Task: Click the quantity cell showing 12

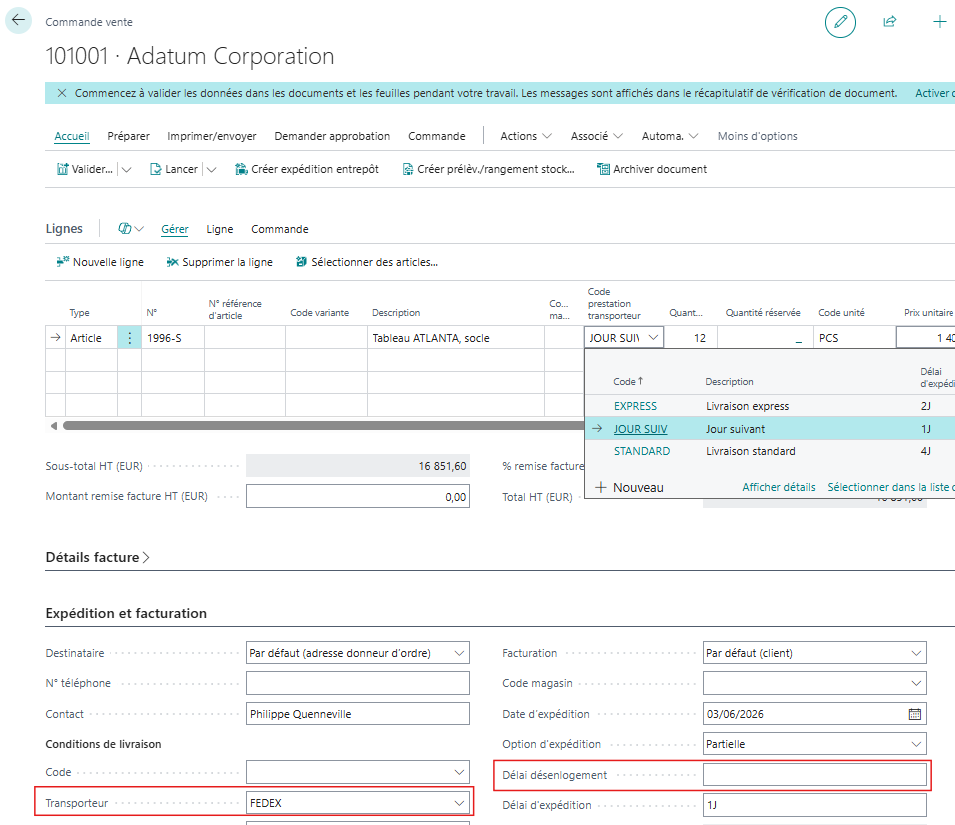Action: point(691,338)
